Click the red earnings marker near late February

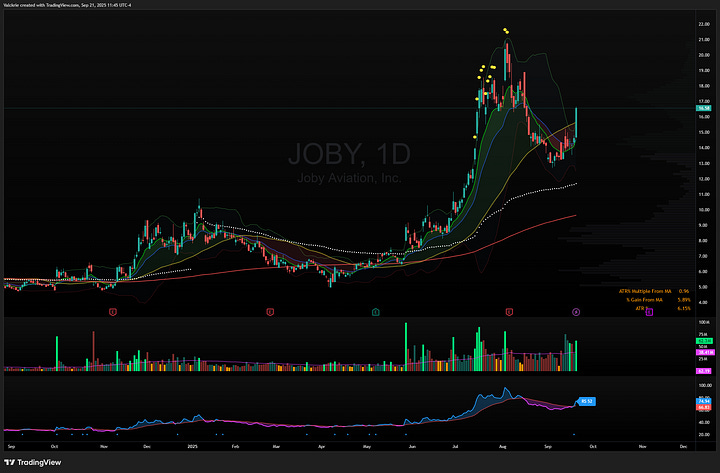click(270, 312)
